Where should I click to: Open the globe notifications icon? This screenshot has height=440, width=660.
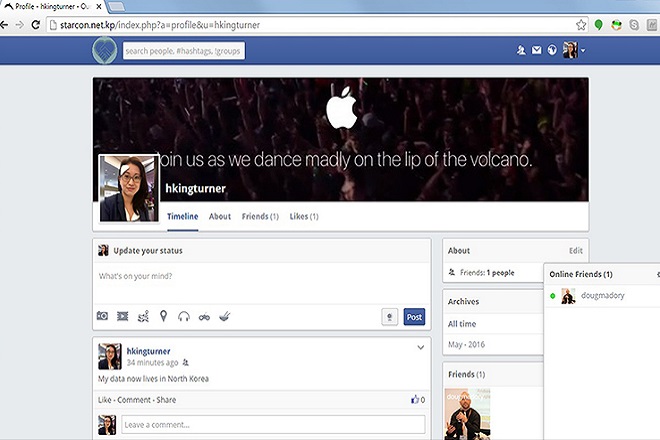(552, 50)
